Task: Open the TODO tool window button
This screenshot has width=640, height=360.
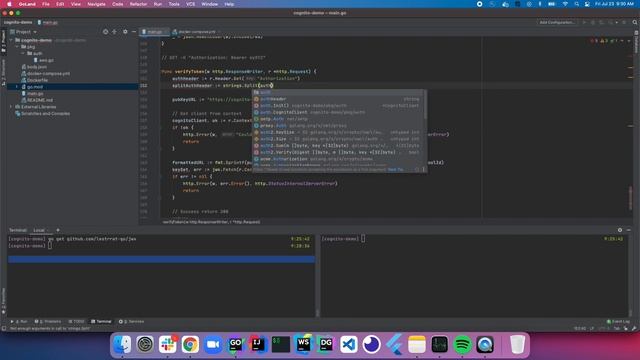Action: point(77,322)
